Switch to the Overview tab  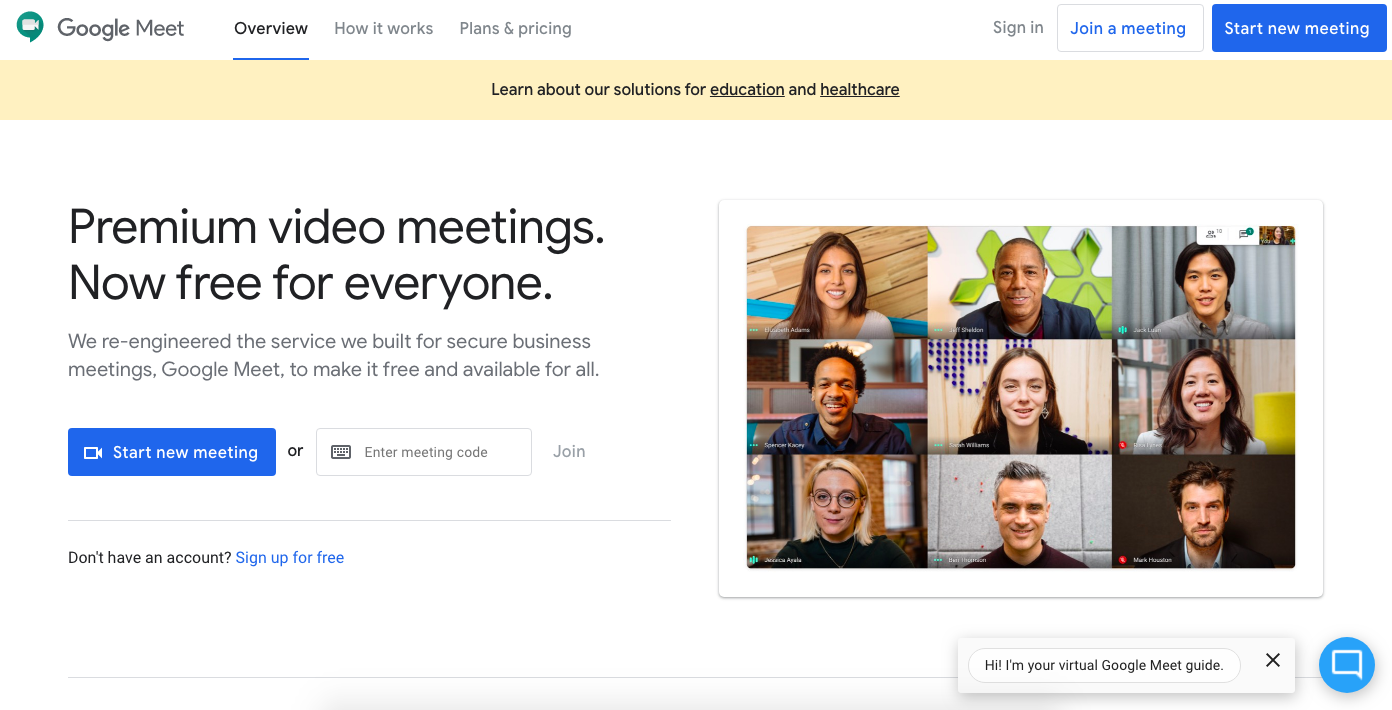271,28
